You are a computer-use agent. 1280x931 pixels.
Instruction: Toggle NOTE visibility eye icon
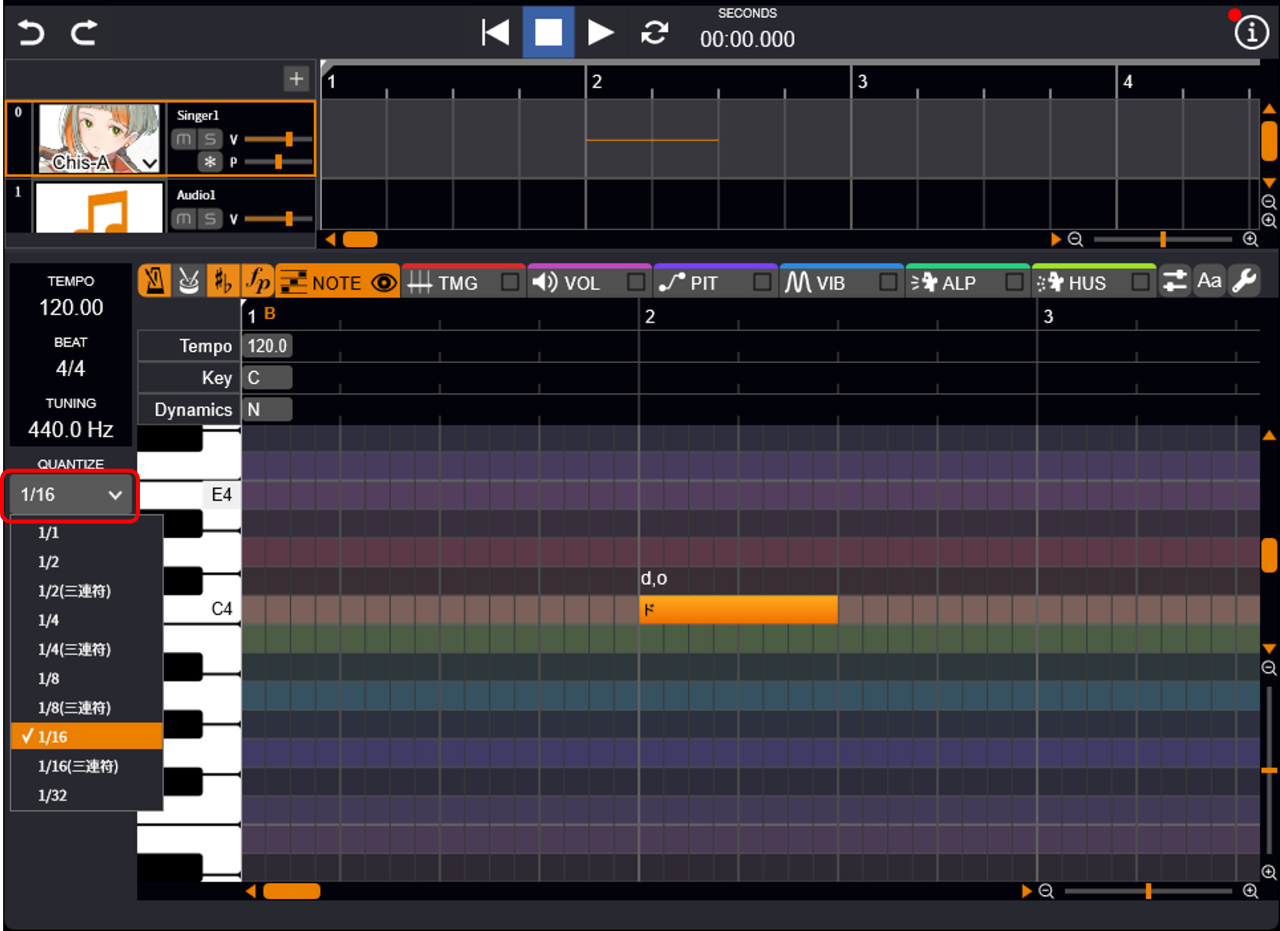click(x=383, y=283)
